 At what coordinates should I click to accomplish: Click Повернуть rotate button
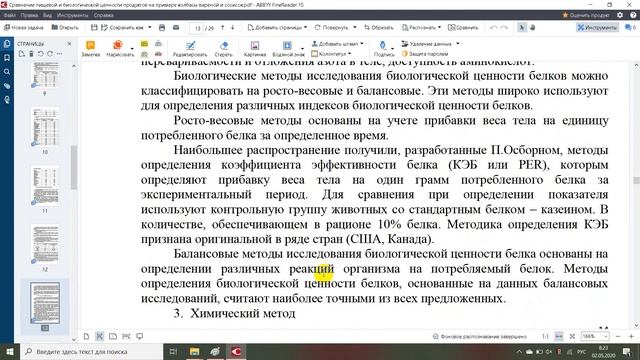pos(331,27)
